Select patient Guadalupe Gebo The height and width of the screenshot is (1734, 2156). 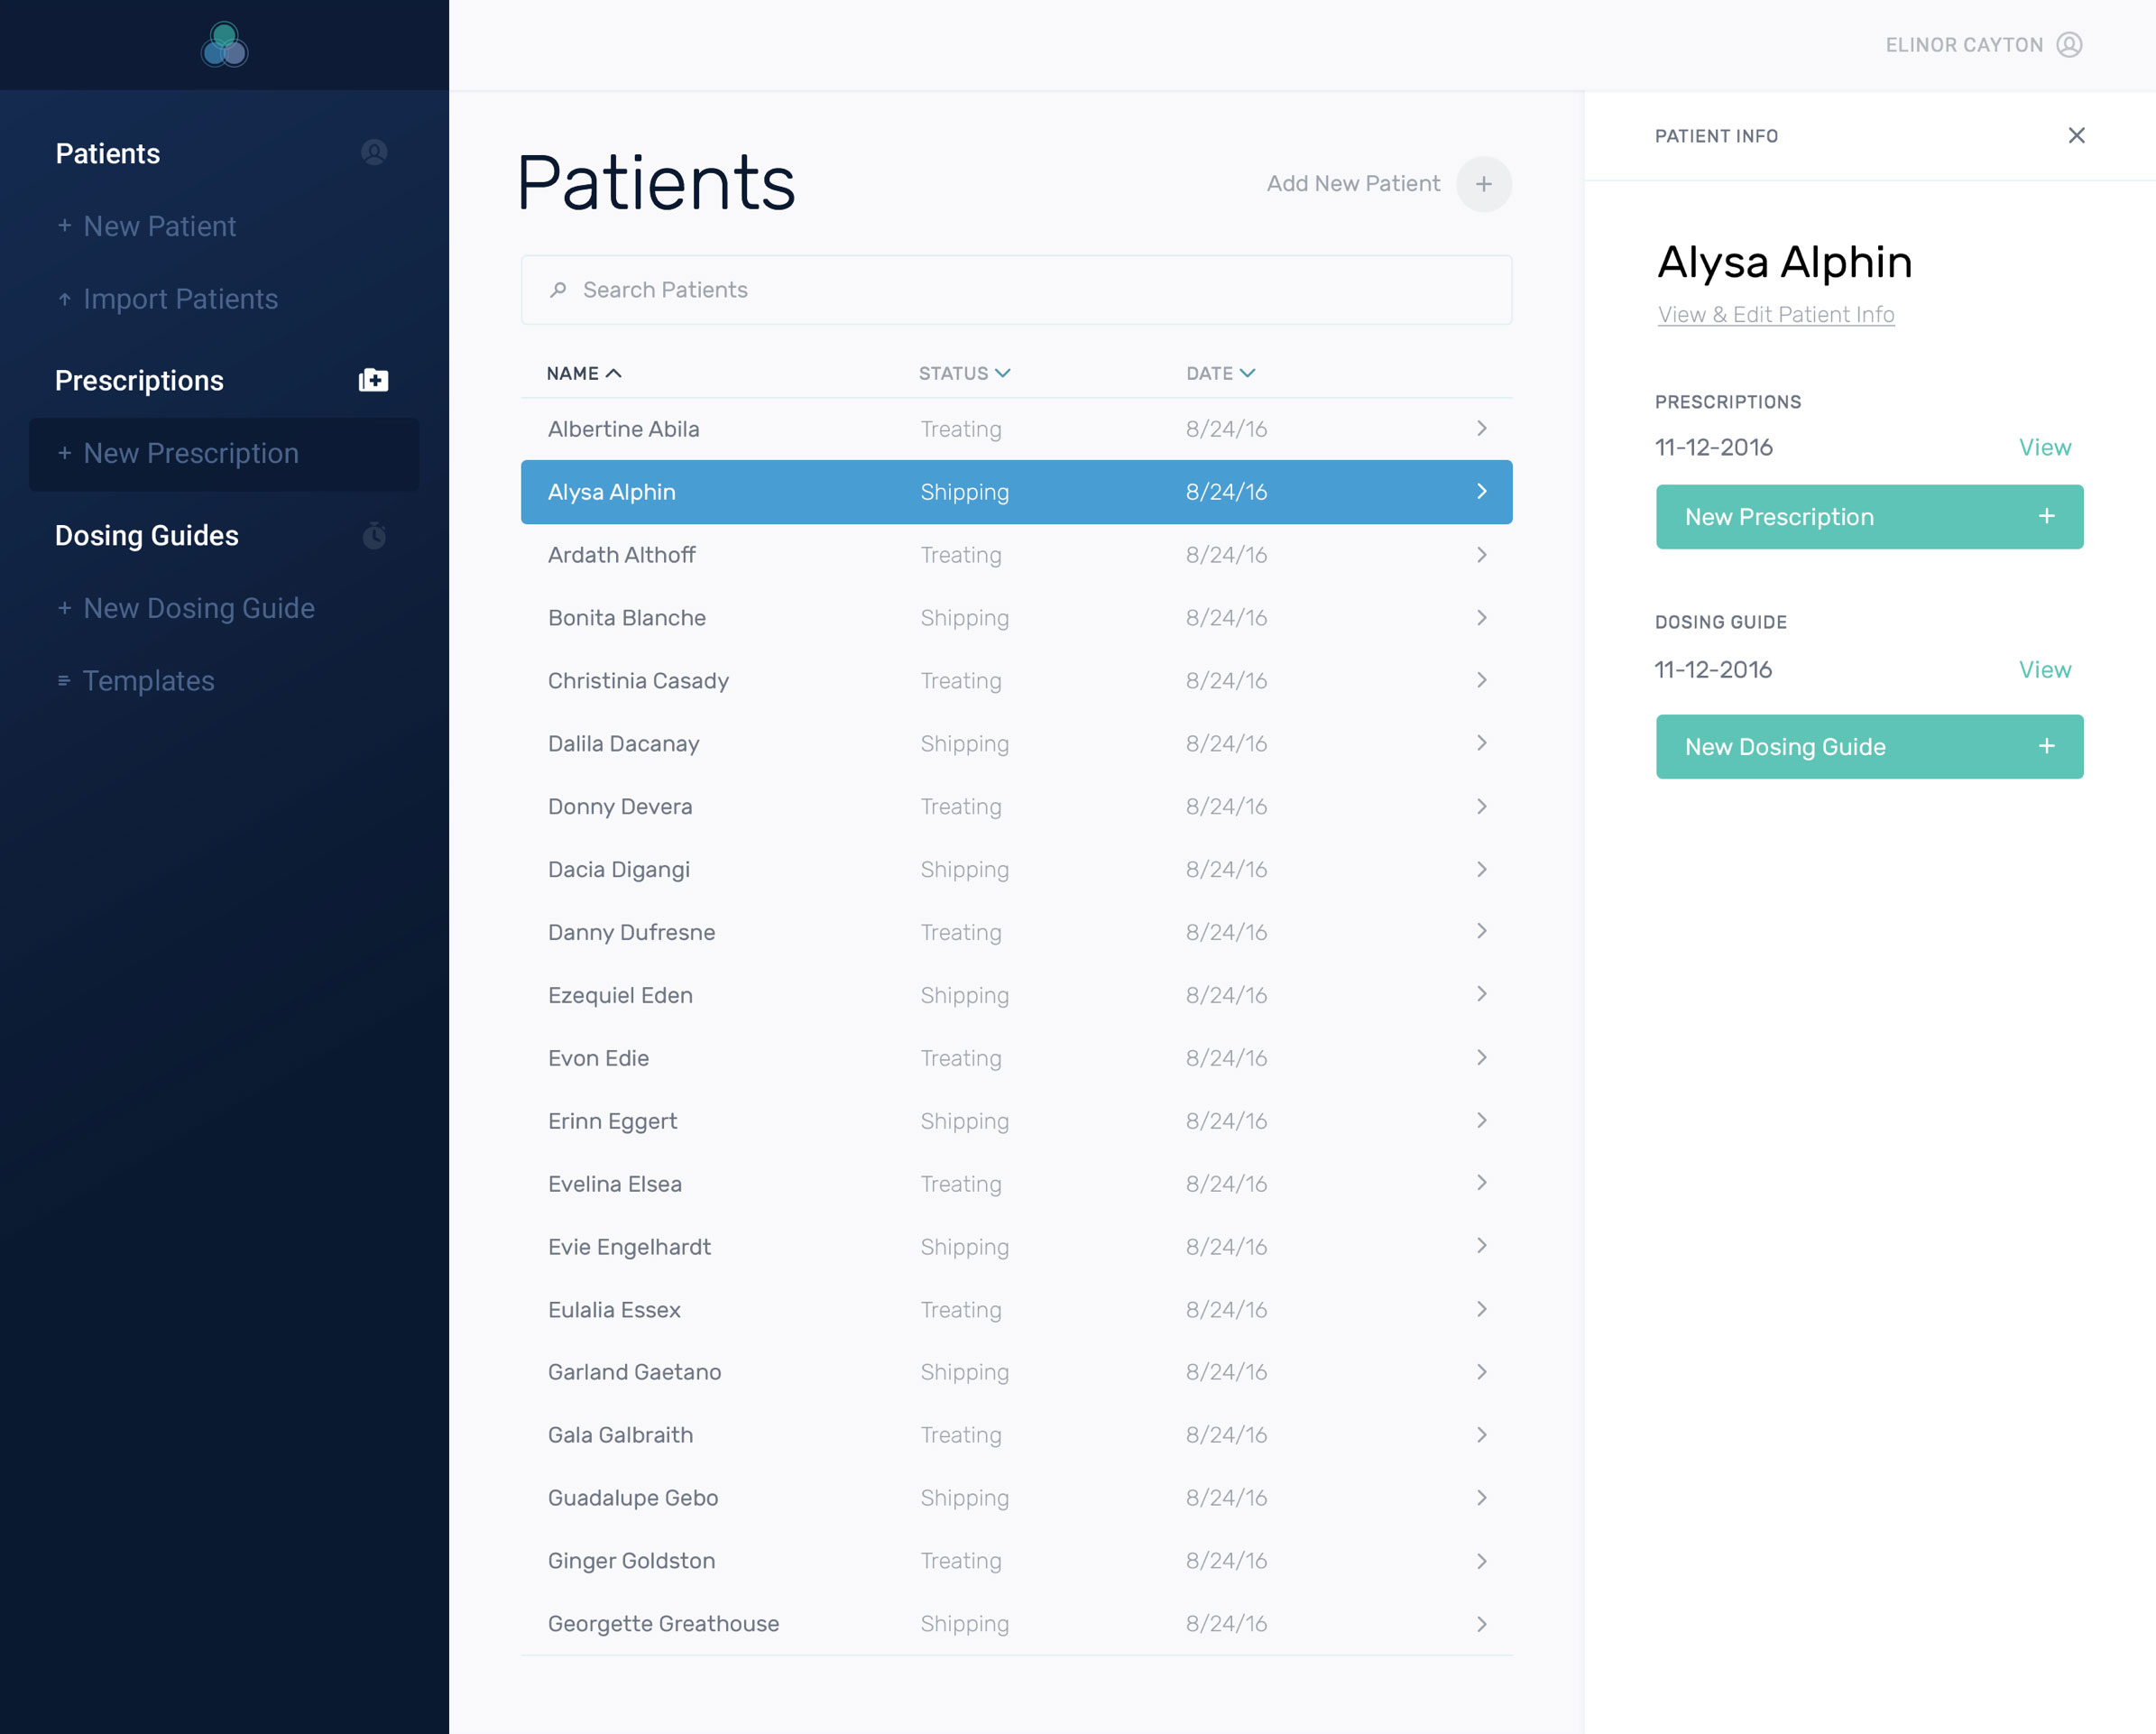[633, 1498]
